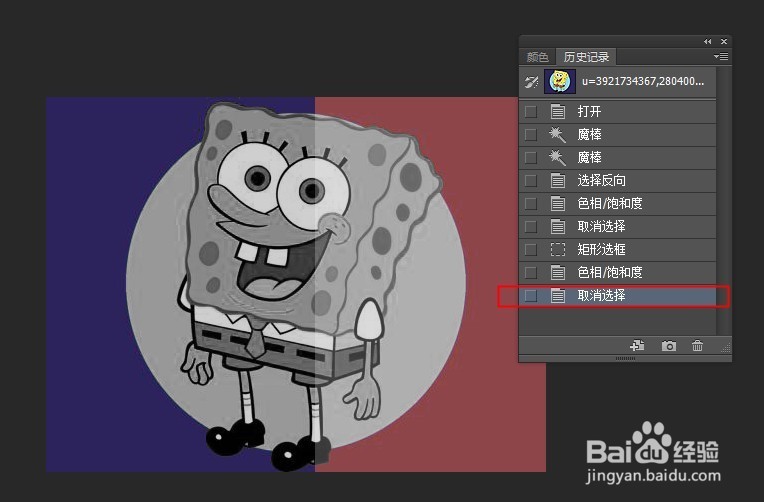Check source box of 色相/饱和度 below 选择反向
Viewport: 764px width, 502px height.
click(531, 204)
